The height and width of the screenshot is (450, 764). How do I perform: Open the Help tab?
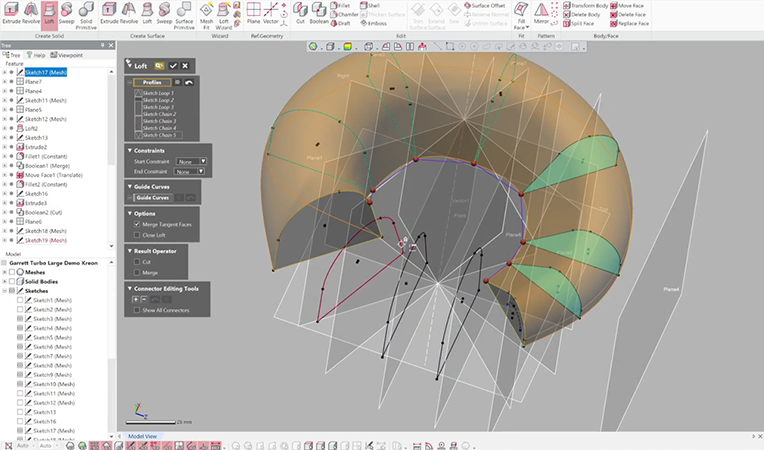point(36,55)
